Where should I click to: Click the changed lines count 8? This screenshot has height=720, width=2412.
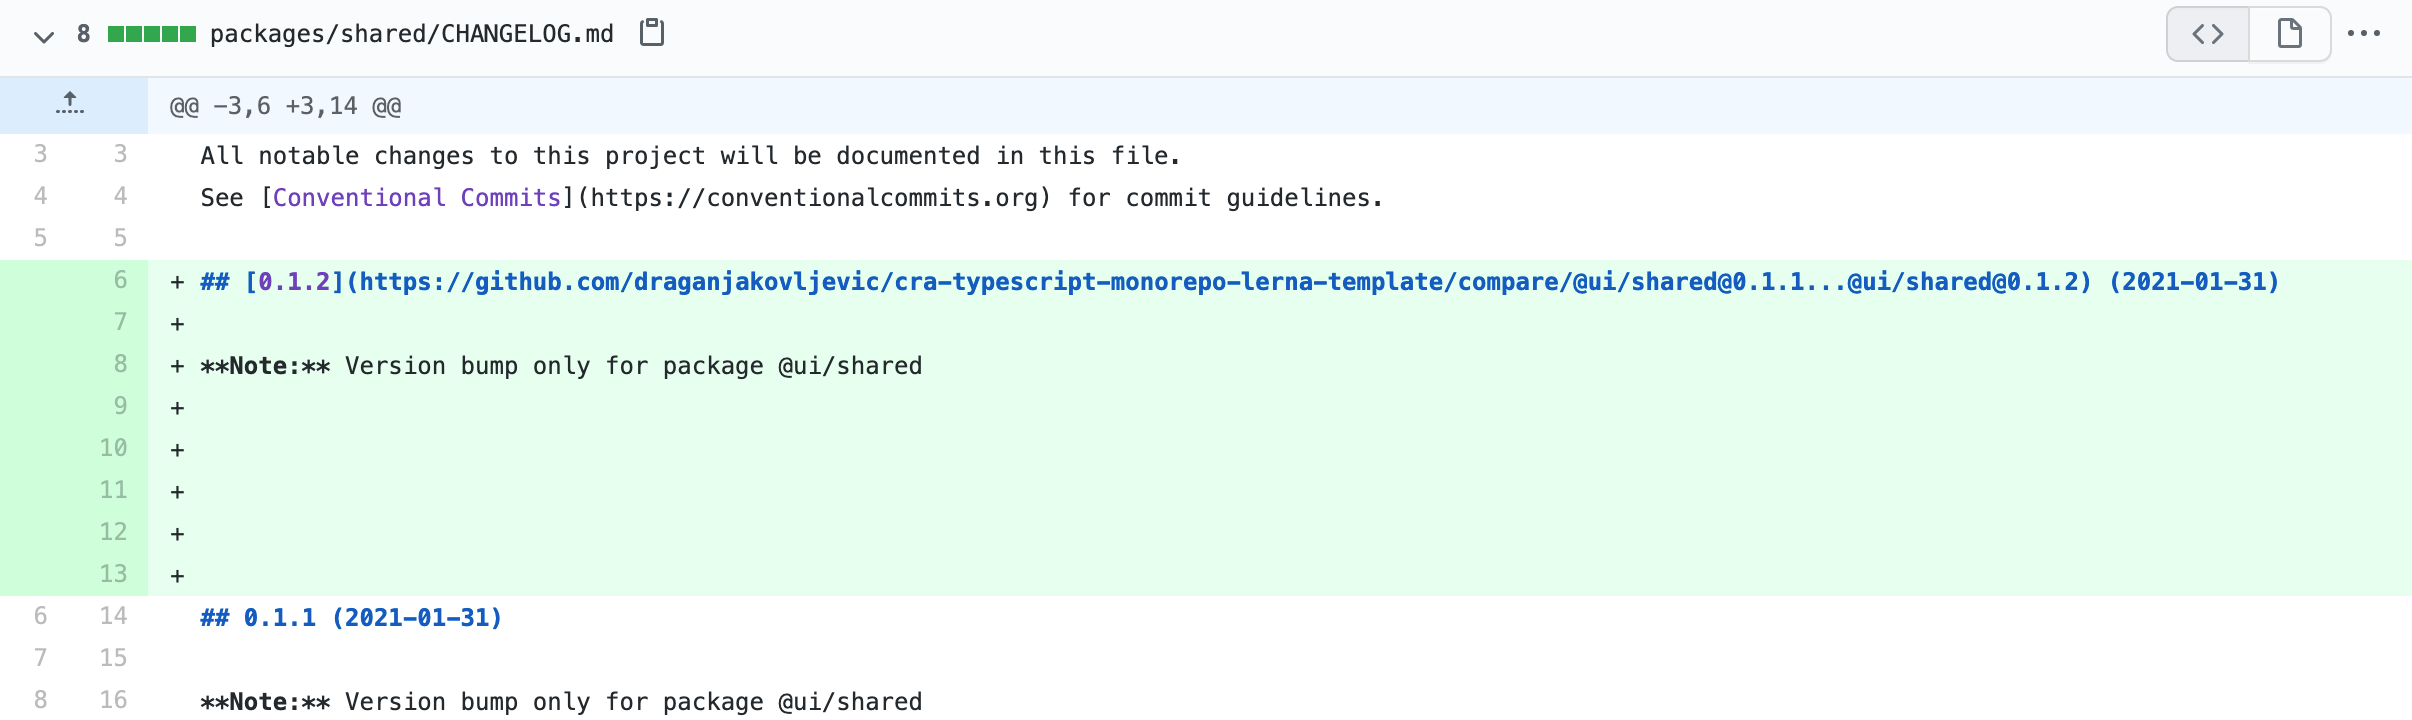(x=84, y=34)
